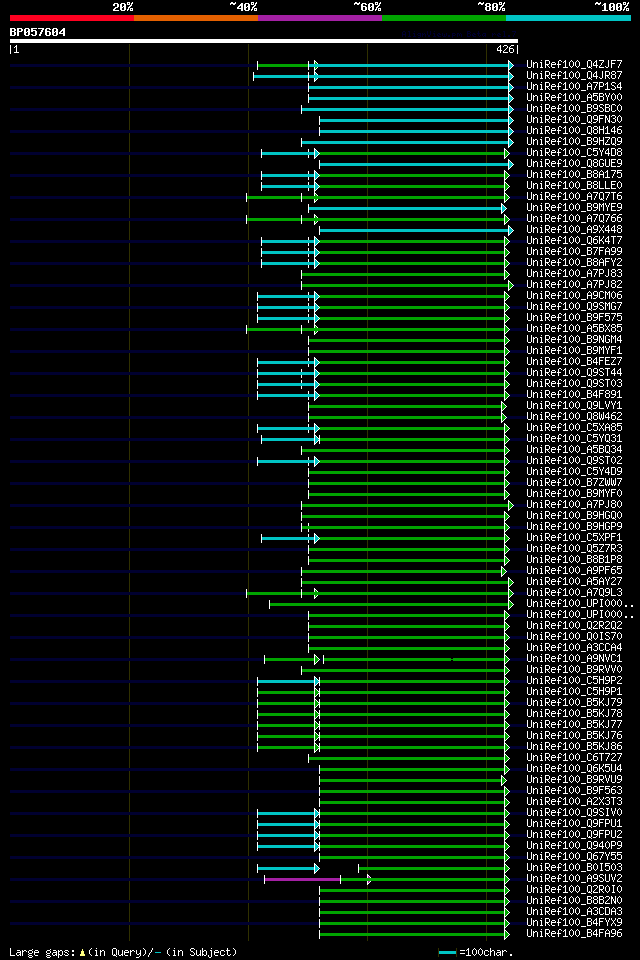Open hit UniRef100_Q9FN30
Image resolution: width=640 pixels, height=960 pixels.
pos(574,119)
